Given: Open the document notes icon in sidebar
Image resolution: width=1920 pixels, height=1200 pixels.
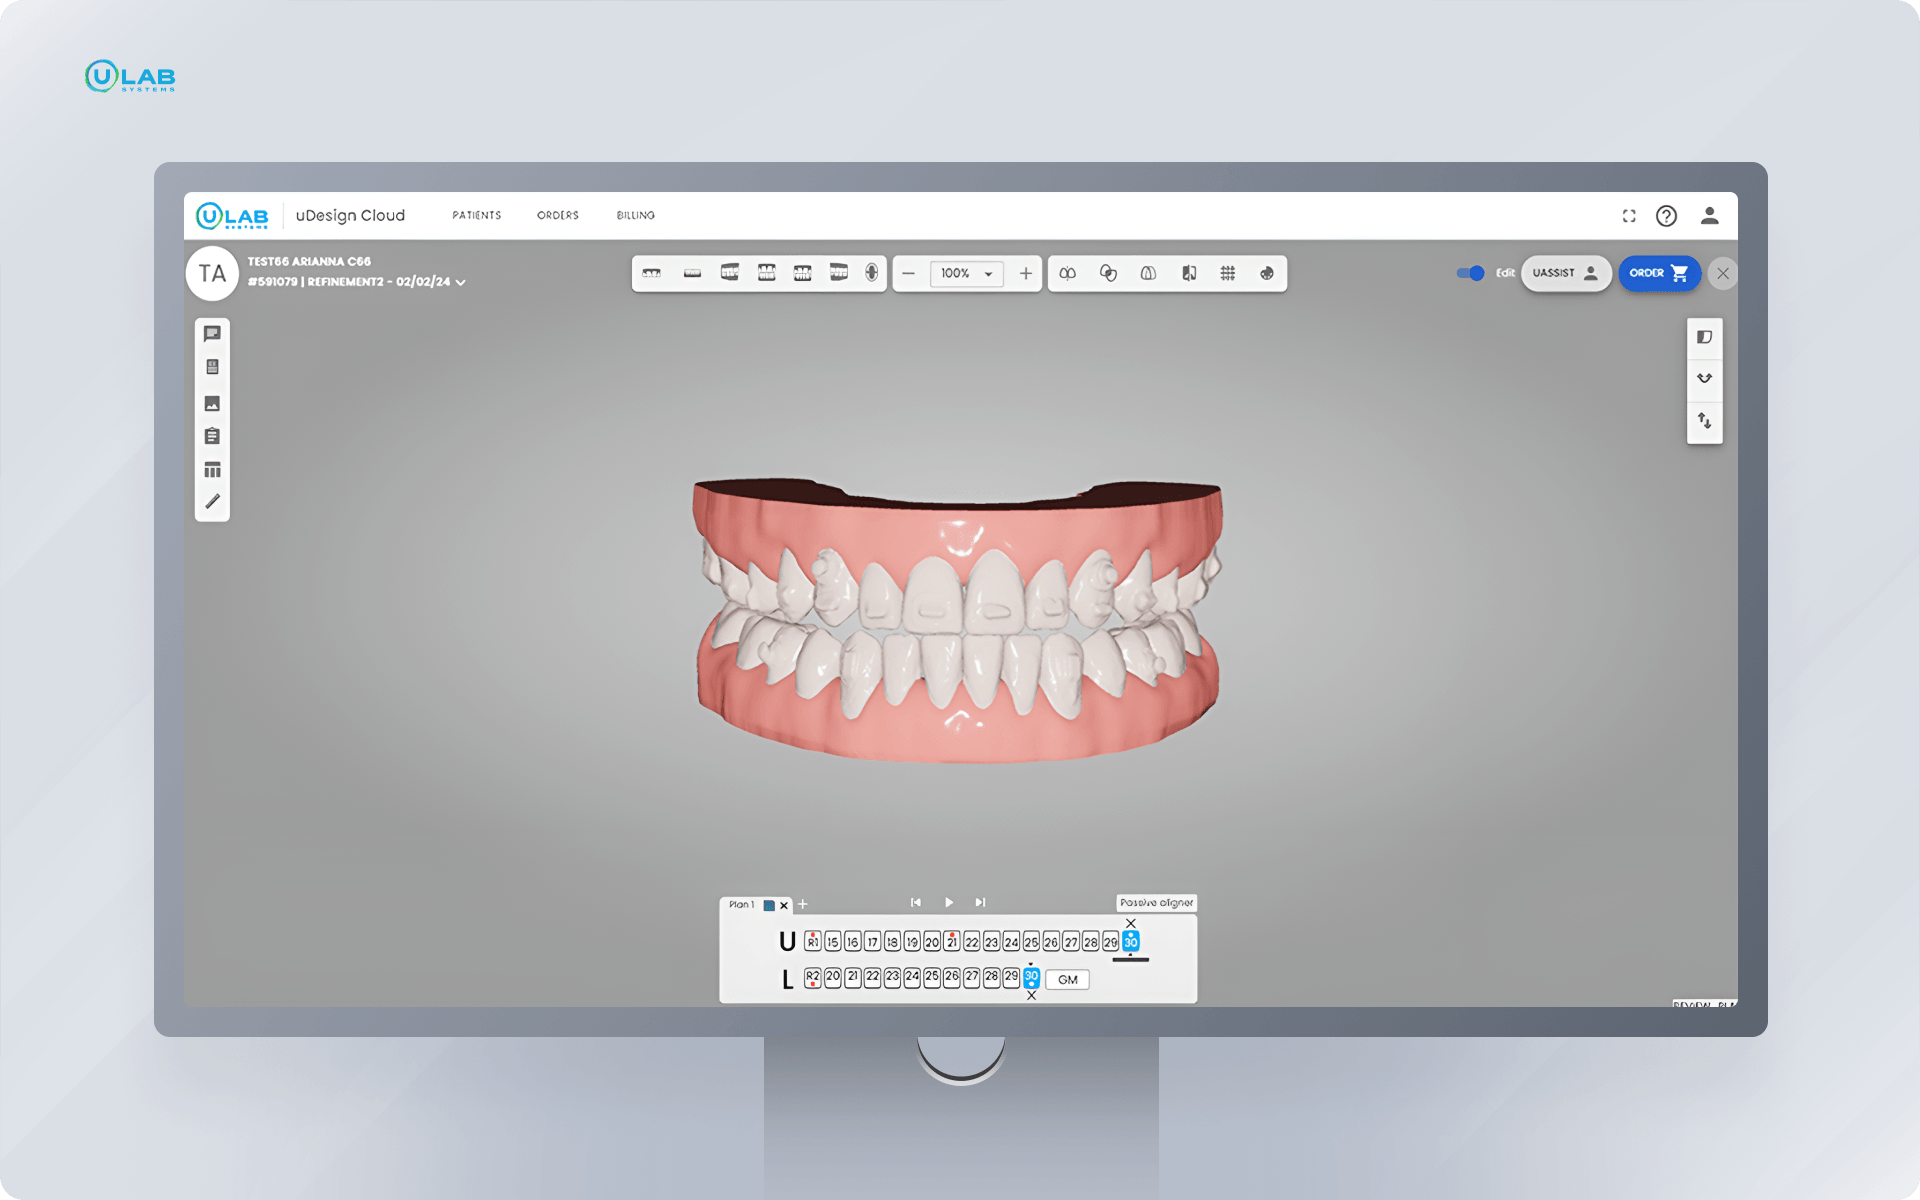Looking at the screenshot, I should [212, 368].
